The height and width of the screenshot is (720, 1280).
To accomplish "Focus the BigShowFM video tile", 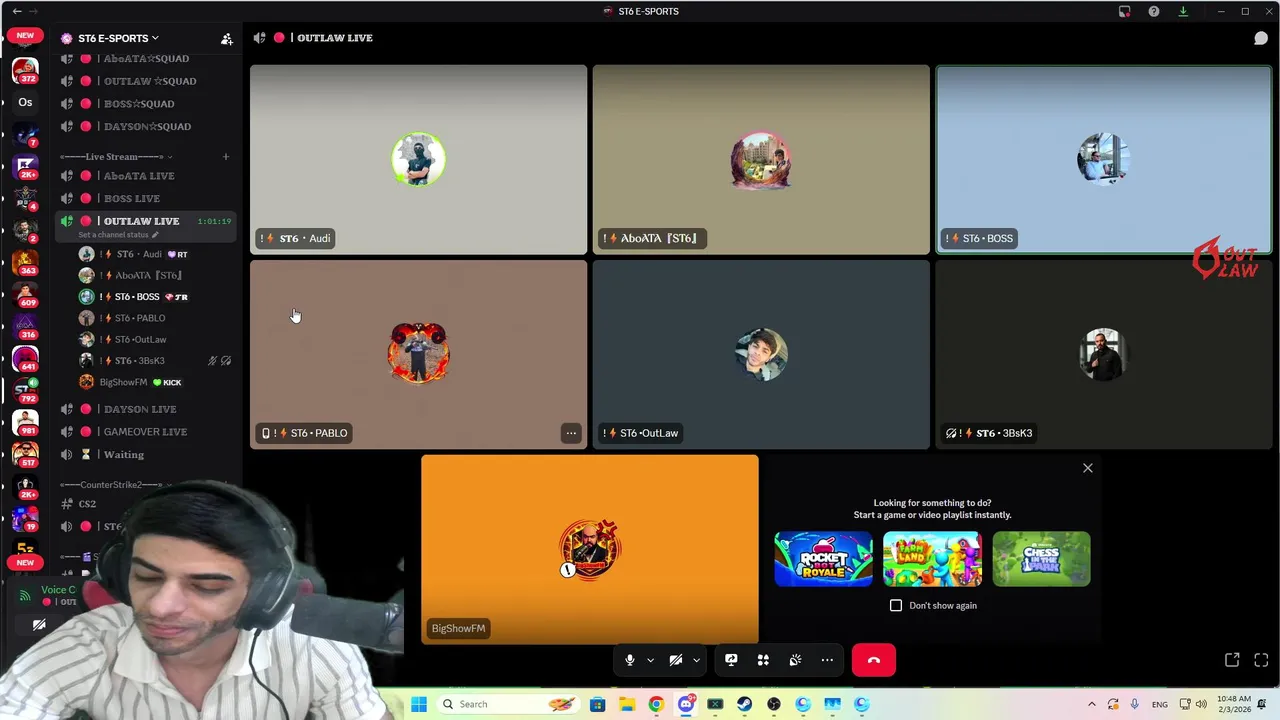I will [x=590, y=549].
